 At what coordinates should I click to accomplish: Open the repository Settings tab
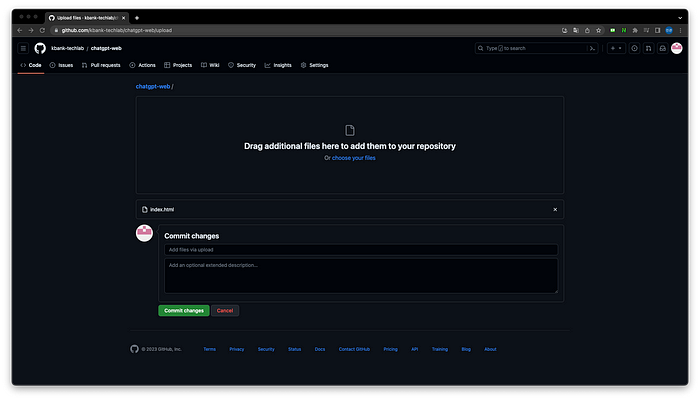click(x=315, y=65)
